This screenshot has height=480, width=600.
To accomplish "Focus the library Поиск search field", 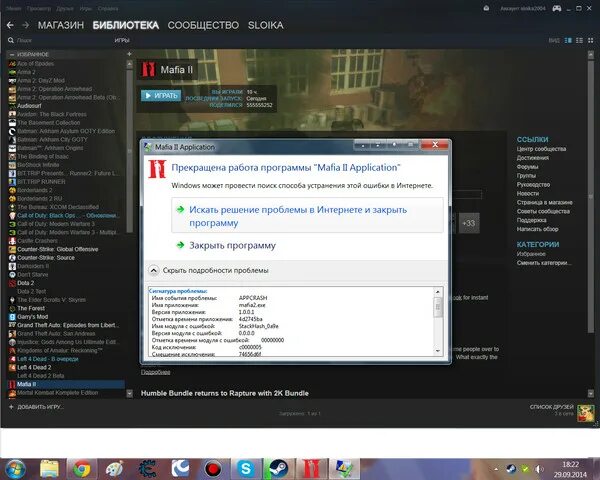I will coord(61,40).
